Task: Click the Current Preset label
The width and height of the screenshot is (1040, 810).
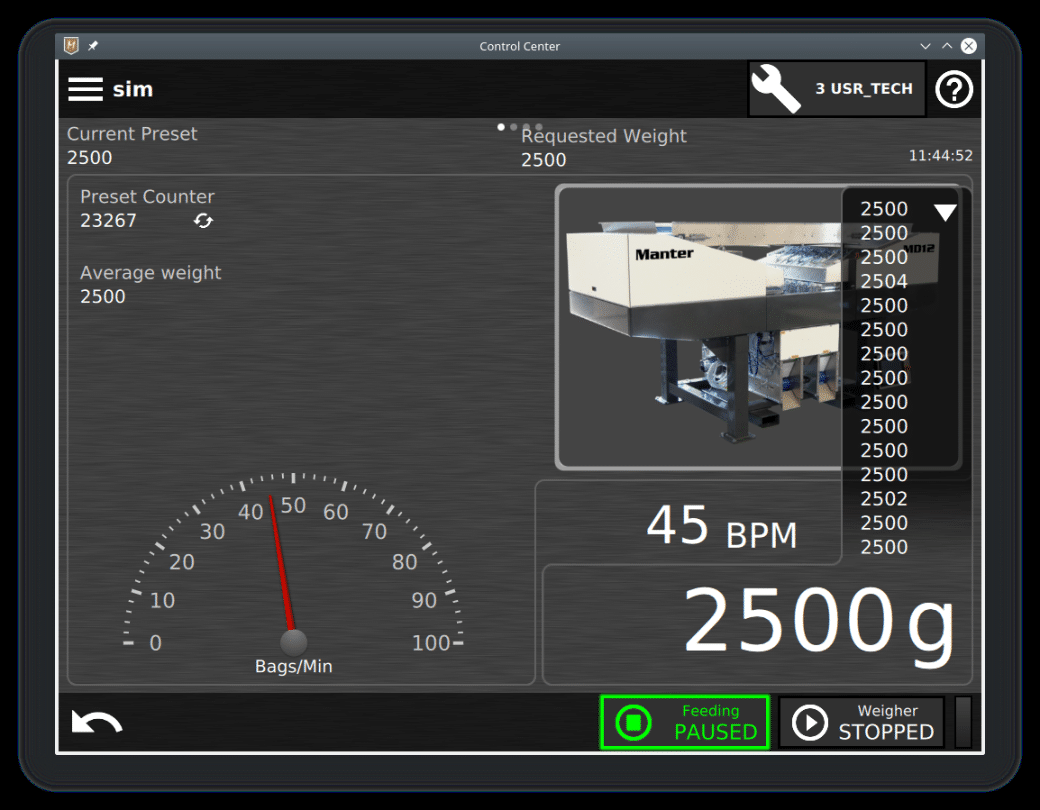Action: click(132, 134)
